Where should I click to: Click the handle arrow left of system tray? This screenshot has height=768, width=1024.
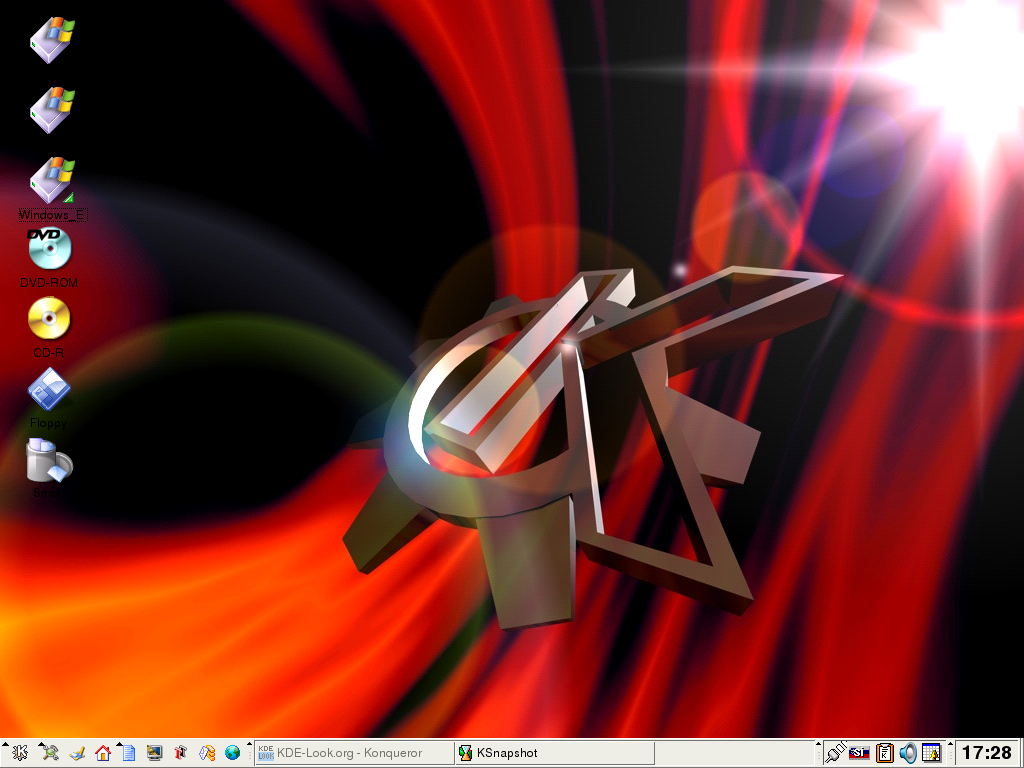pos(818,744)
